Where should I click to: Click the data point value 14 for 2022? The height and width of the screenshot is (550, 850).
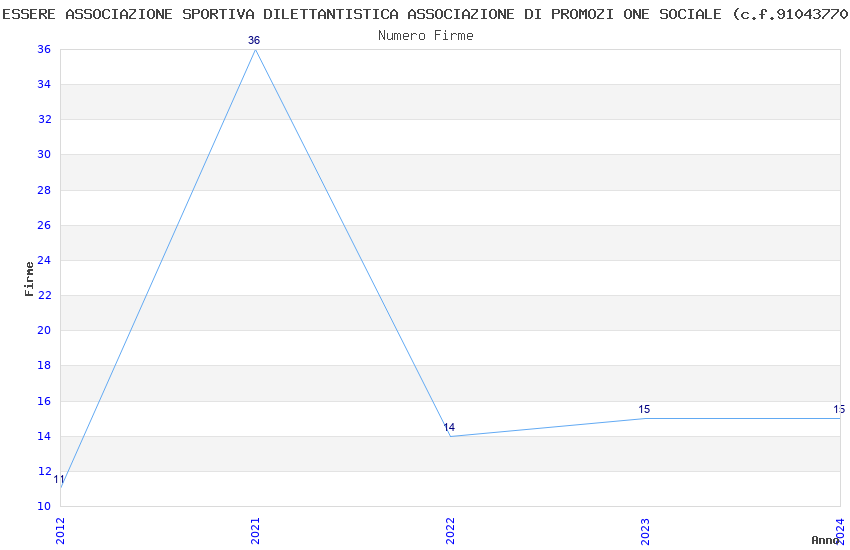point(449,427)
